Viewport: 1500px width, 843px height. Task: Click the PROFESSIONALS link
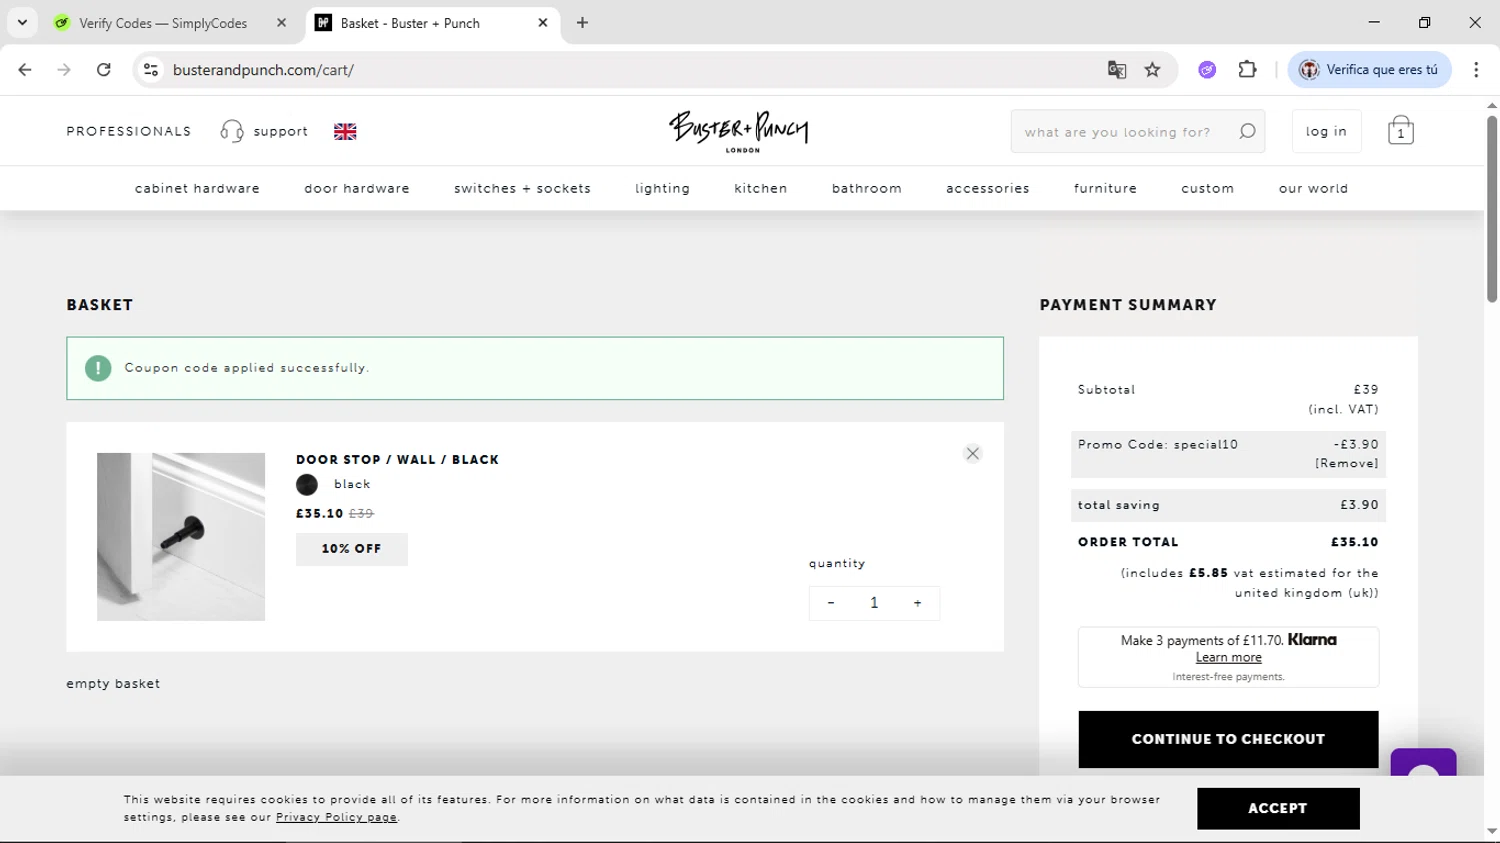point(129,131)
